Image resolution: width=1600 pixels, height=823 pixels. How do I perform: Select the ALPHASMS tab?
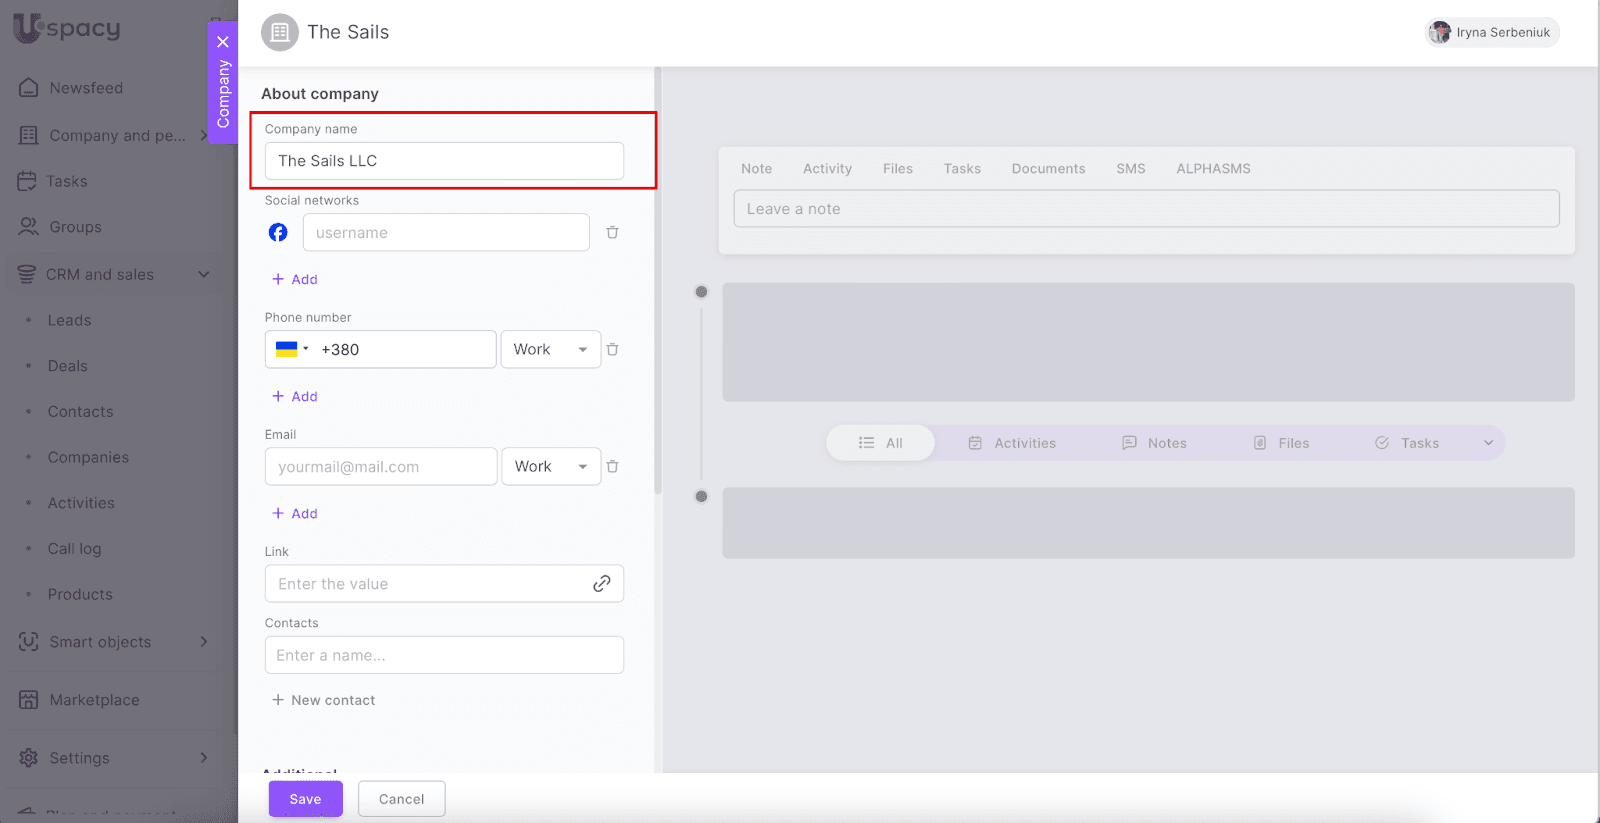pyautogui.click(x=1213, y=169)
